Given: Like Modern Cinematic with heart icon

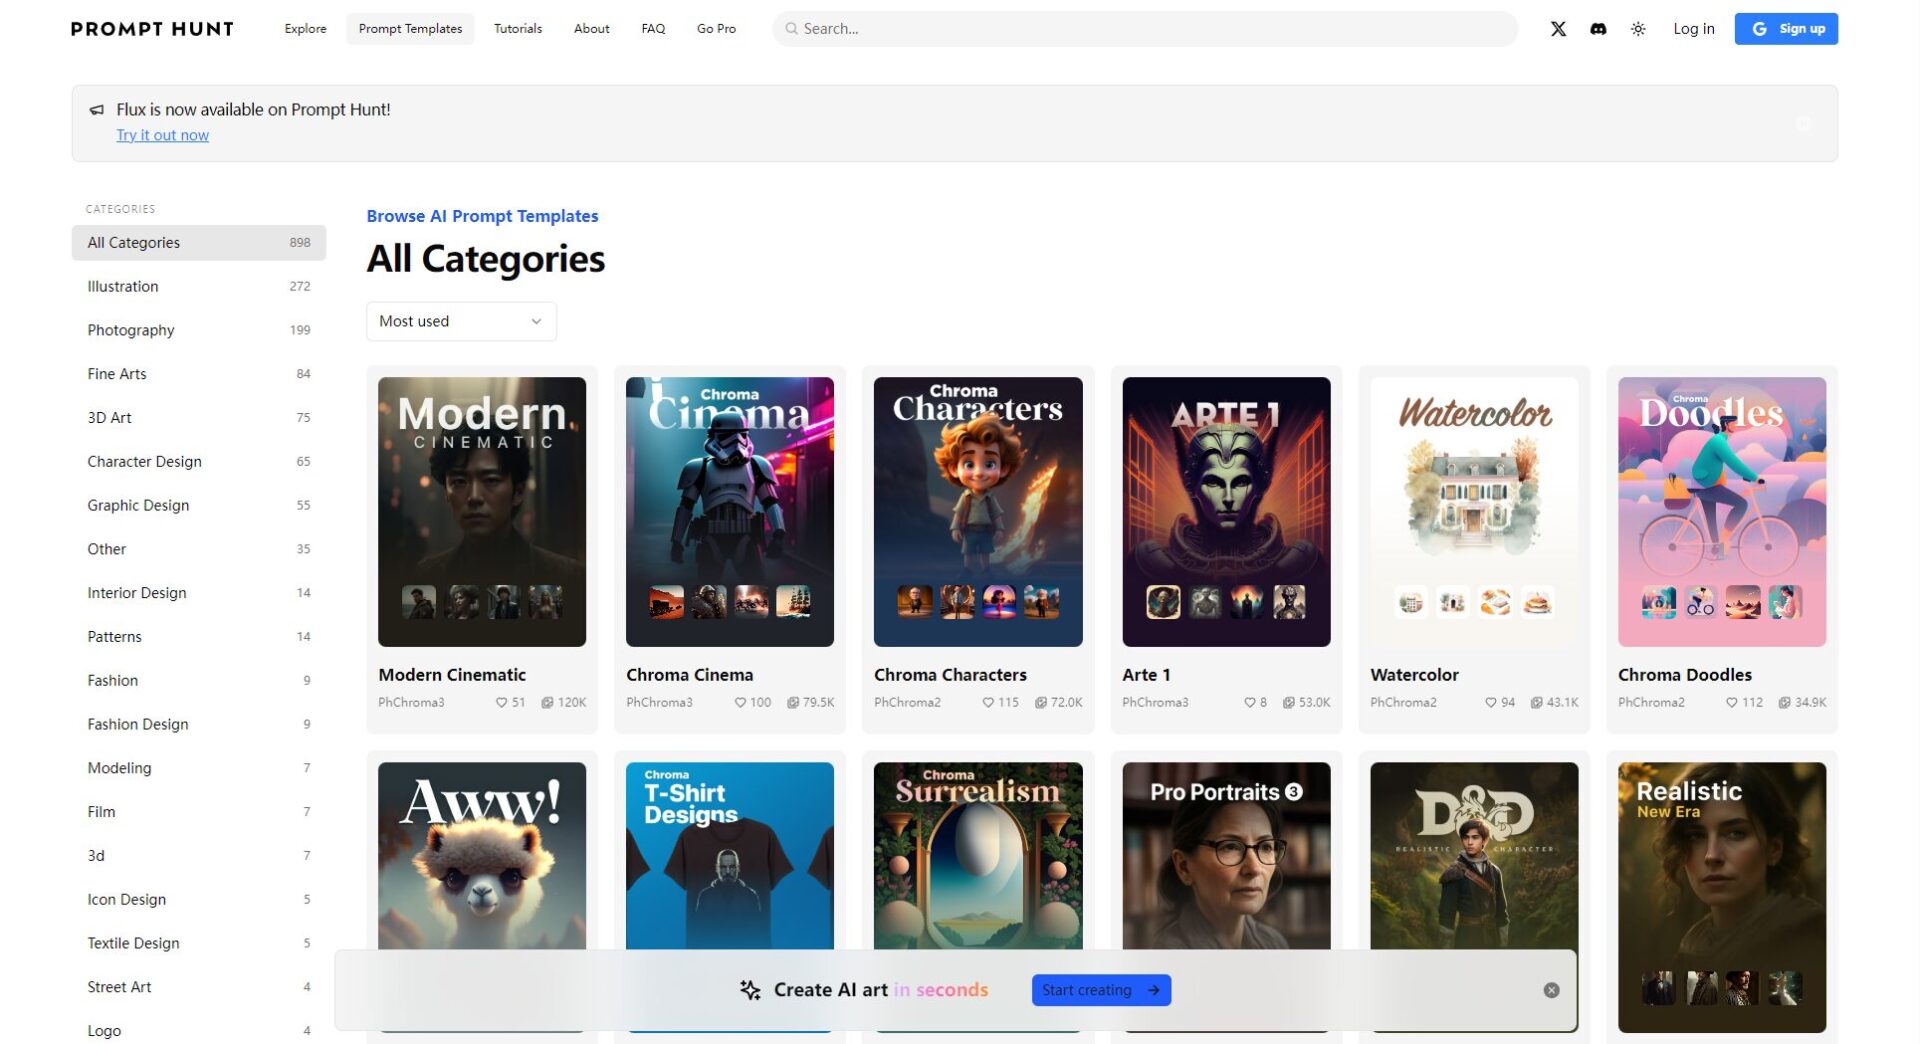Looking at the screenshot, I should click(x=501, y=703).
